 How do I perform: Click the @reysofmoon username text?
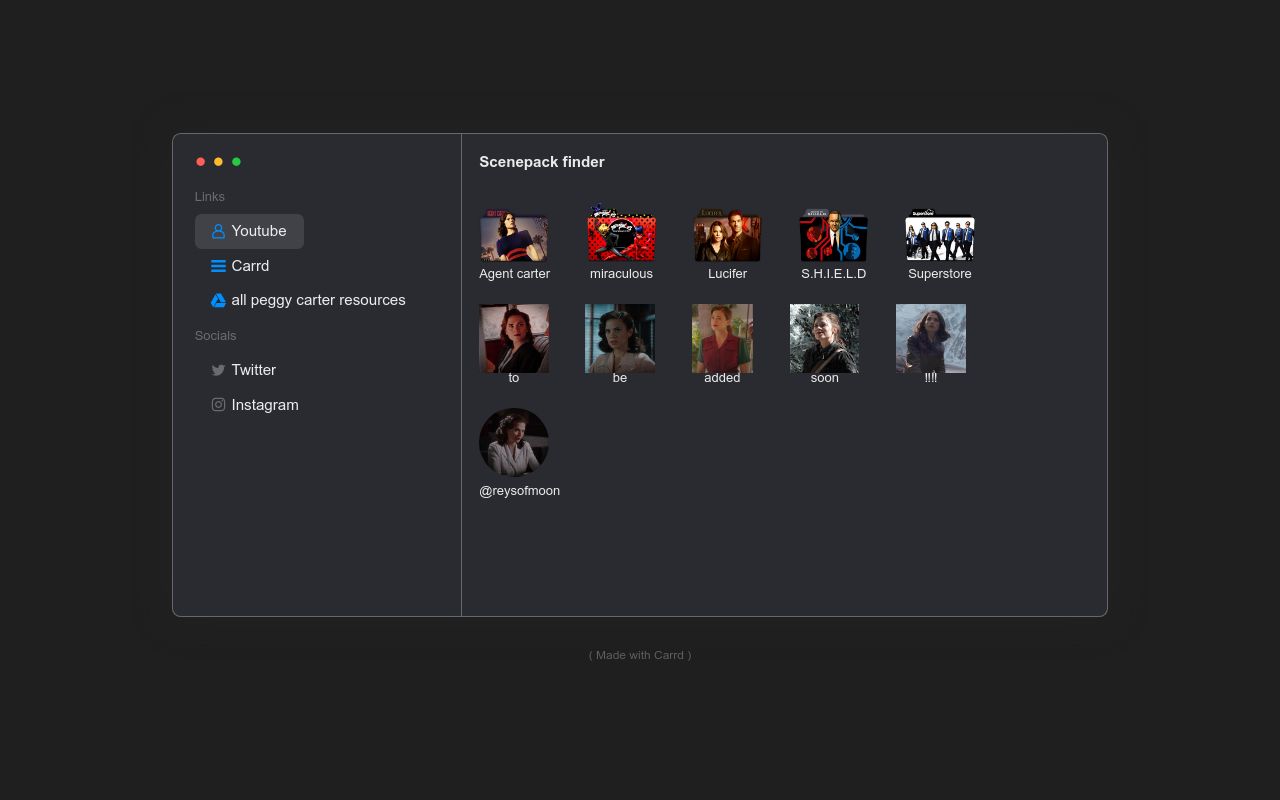[x=520, y=491]
